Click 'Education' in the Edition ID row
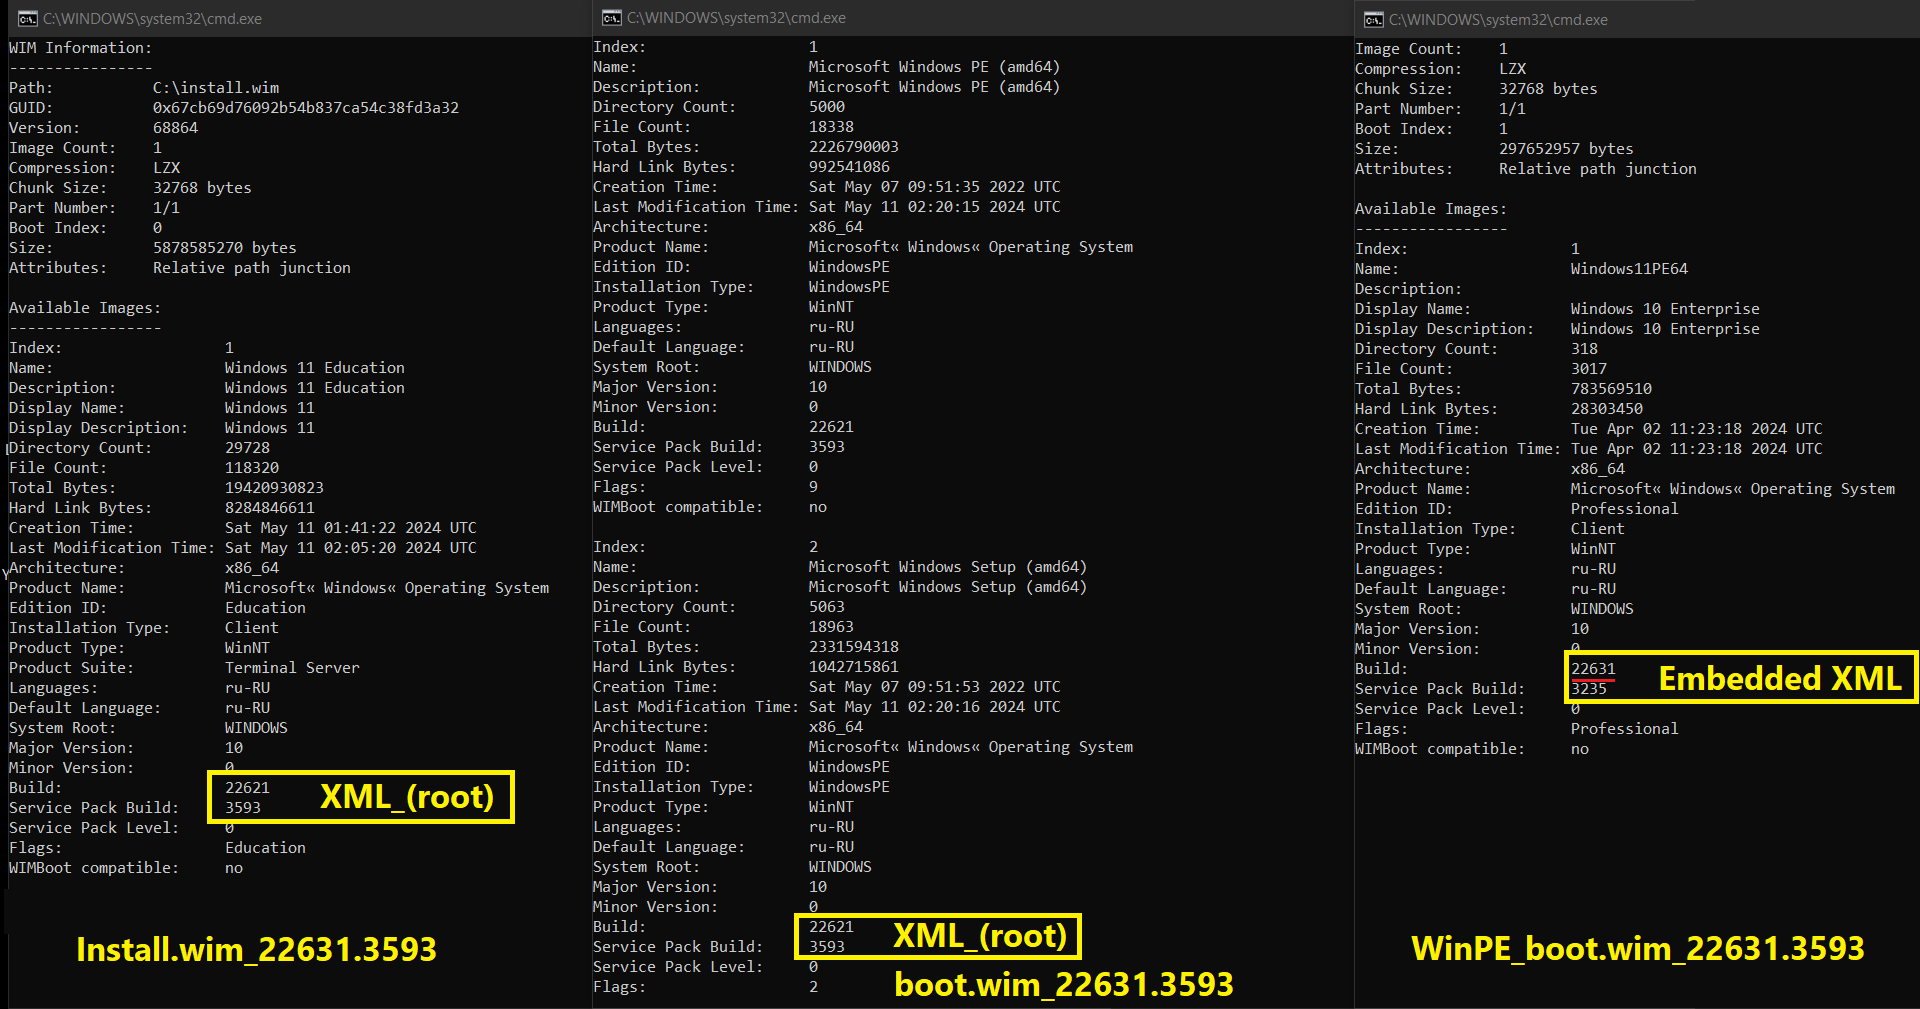The image size is (1920, 1009). [x=265, y=608]
